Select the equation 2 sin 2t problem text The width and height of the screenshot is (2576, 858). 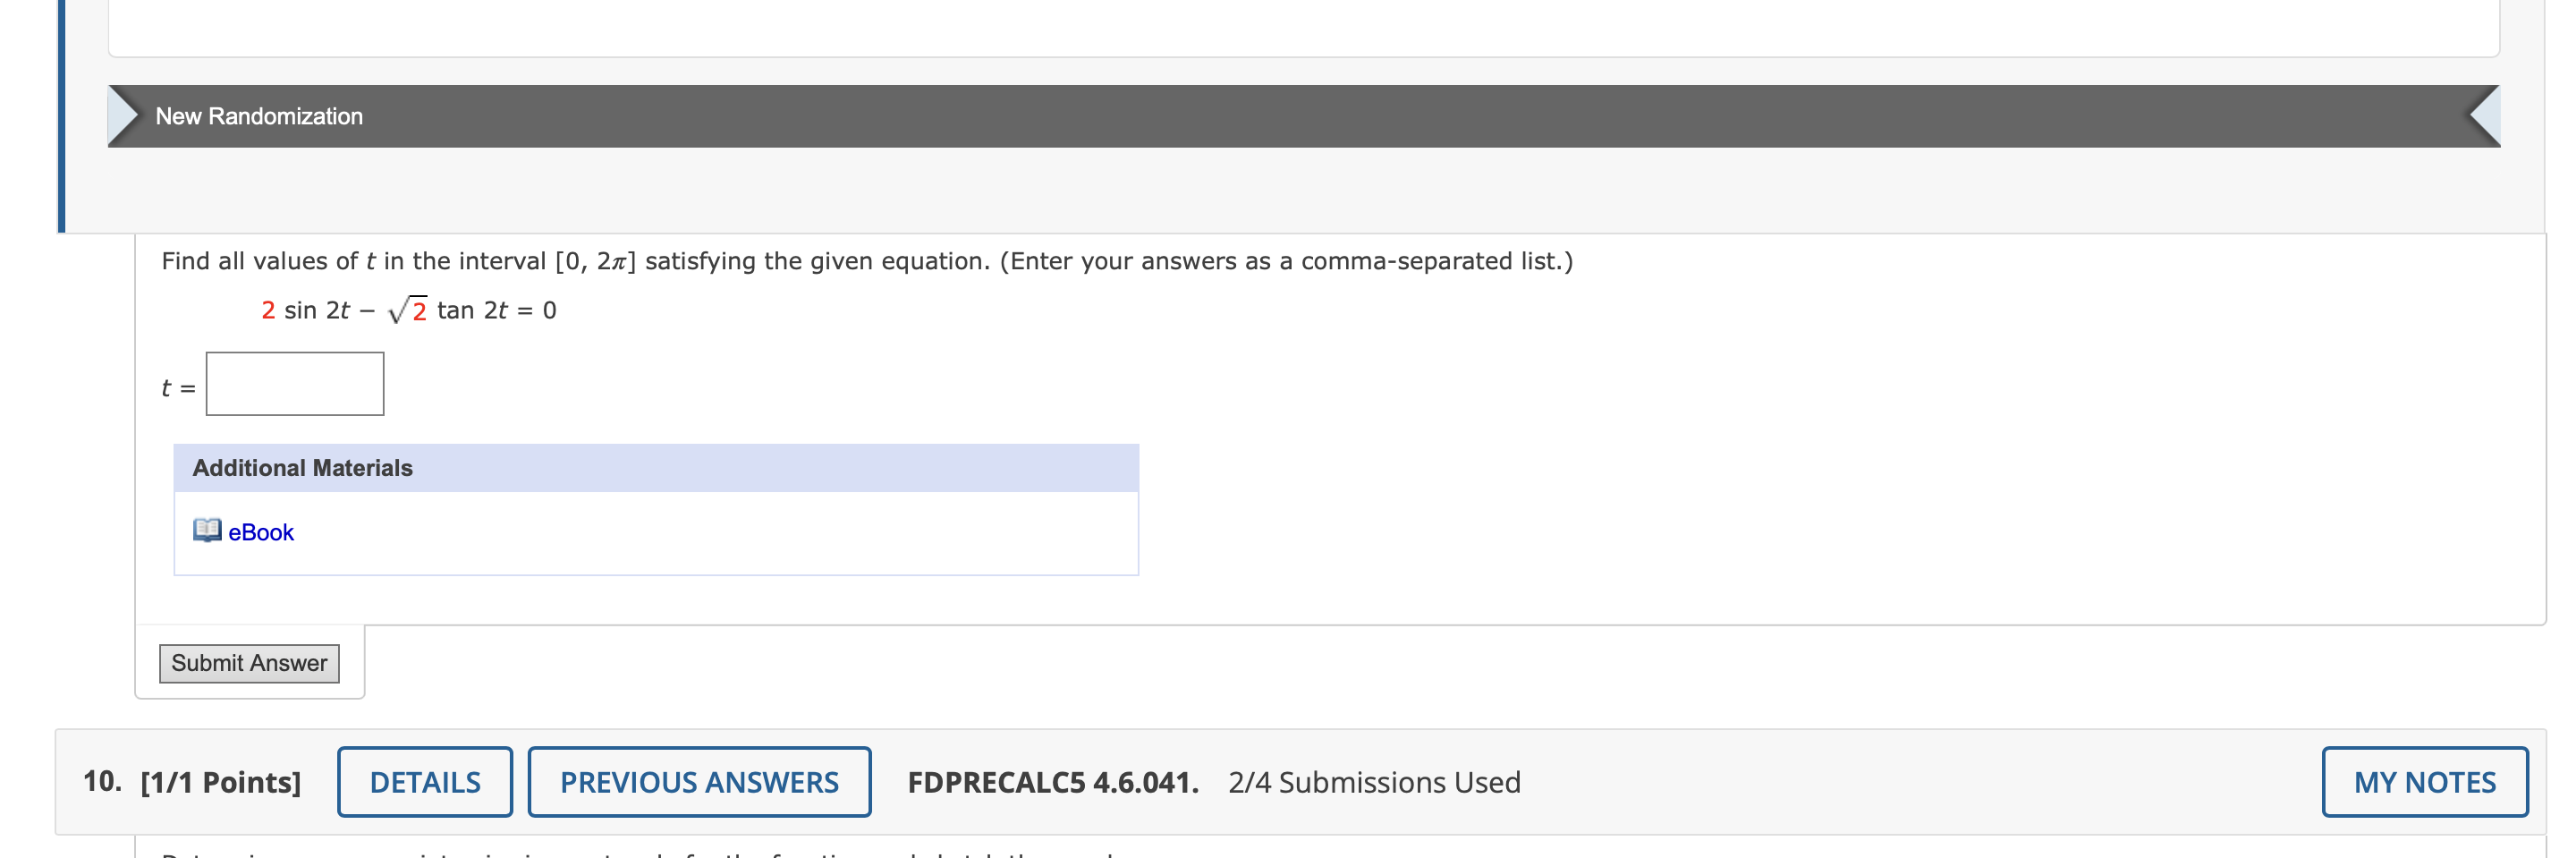tap(405, 309)
